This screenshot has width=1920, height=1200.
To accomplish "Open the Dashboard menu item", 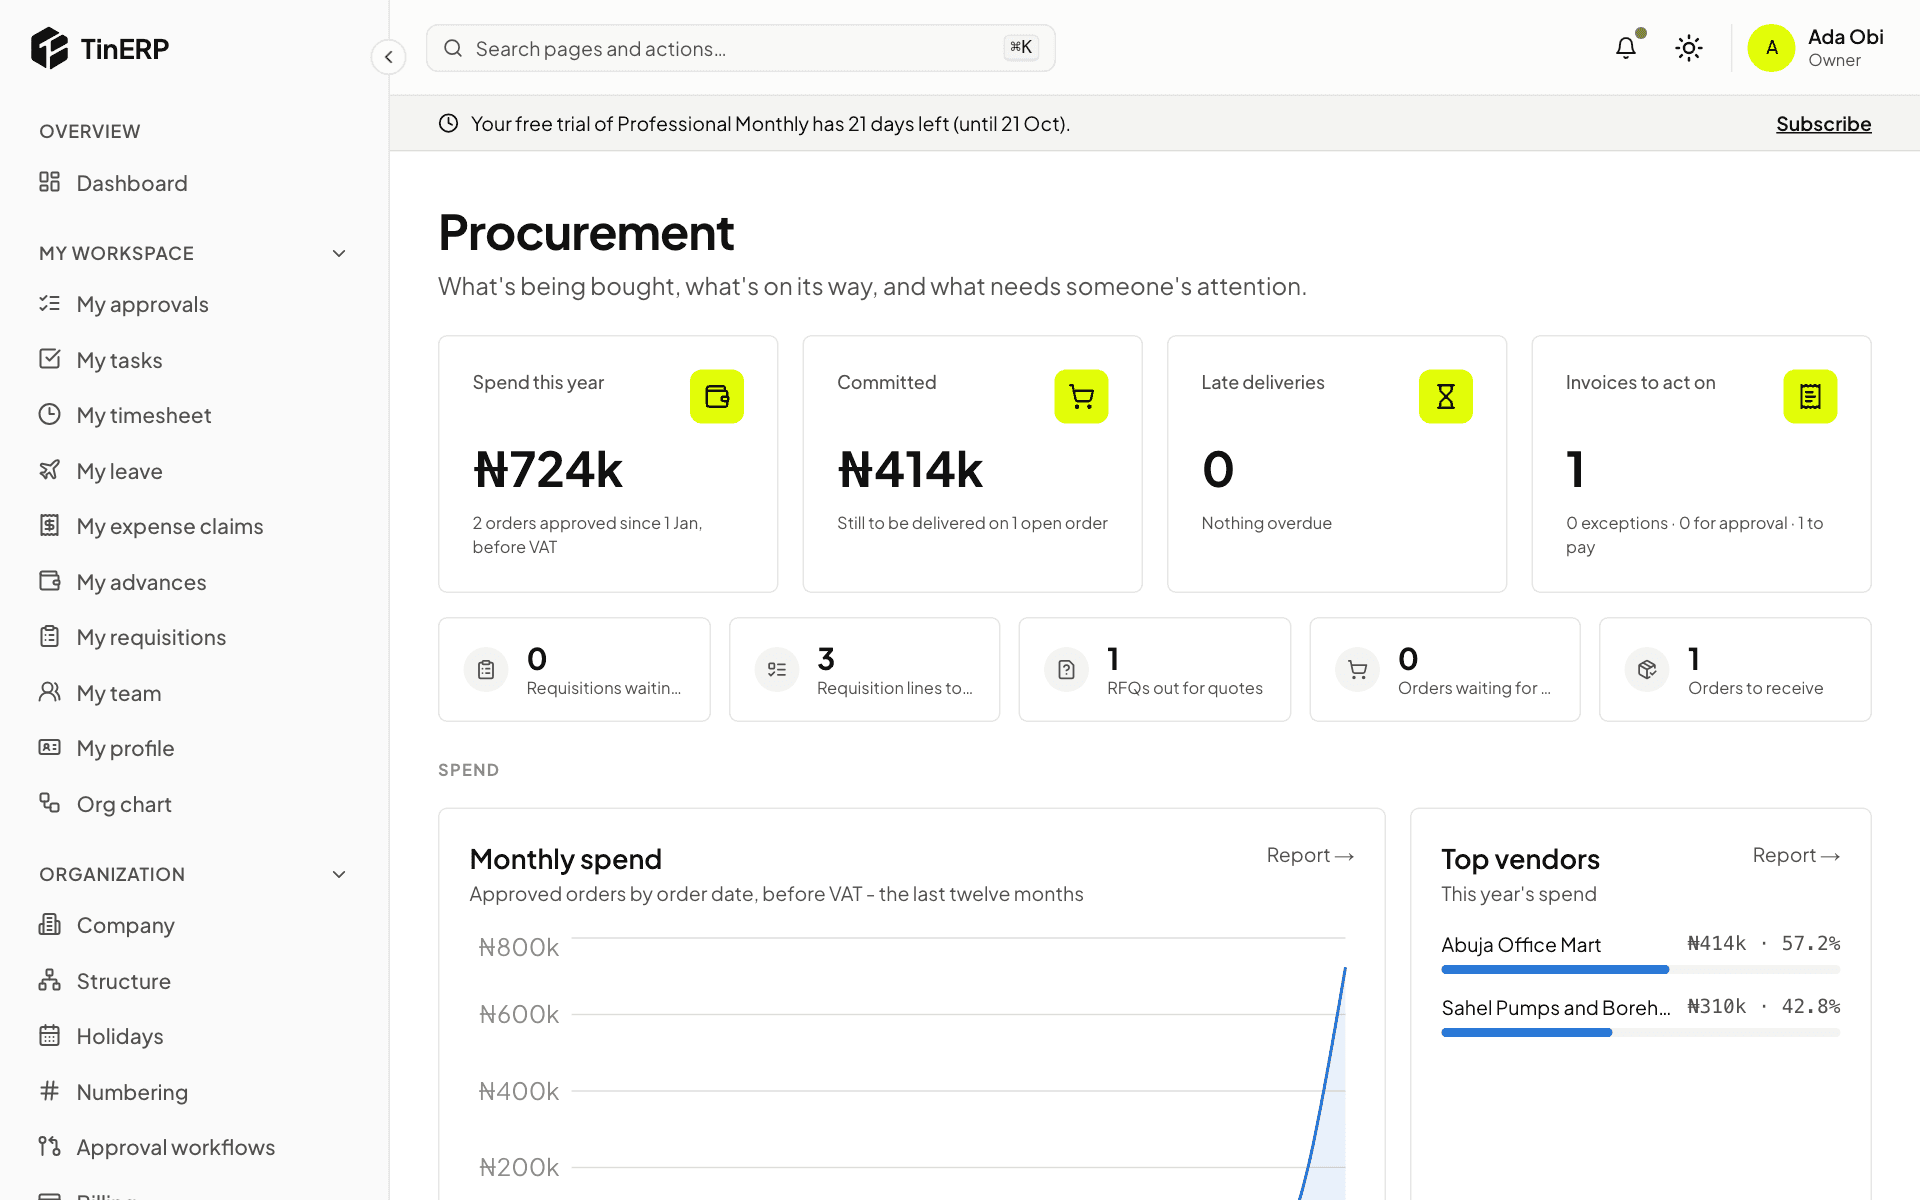I will click(194, 183).
